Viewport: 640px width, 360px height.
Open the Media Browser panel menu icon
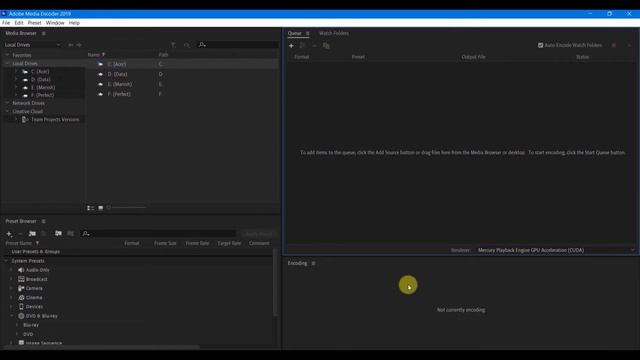[44, 33]
